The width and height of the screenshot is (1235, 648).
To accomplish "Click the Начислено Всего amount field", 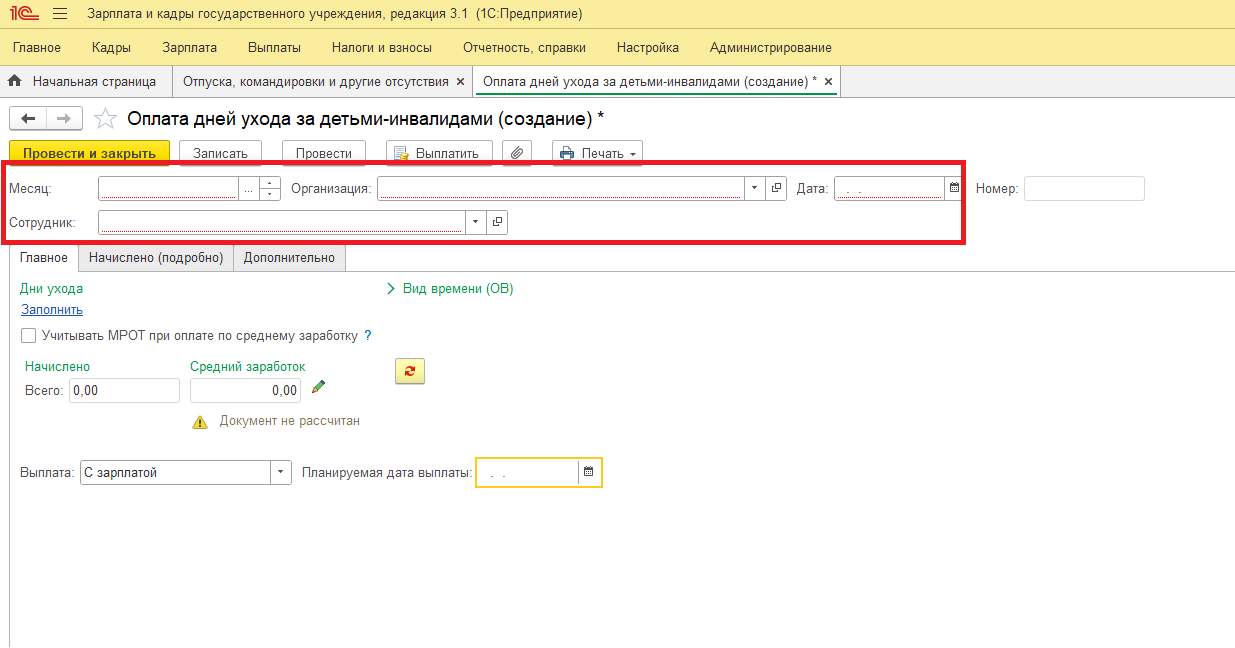I will 124,390.
